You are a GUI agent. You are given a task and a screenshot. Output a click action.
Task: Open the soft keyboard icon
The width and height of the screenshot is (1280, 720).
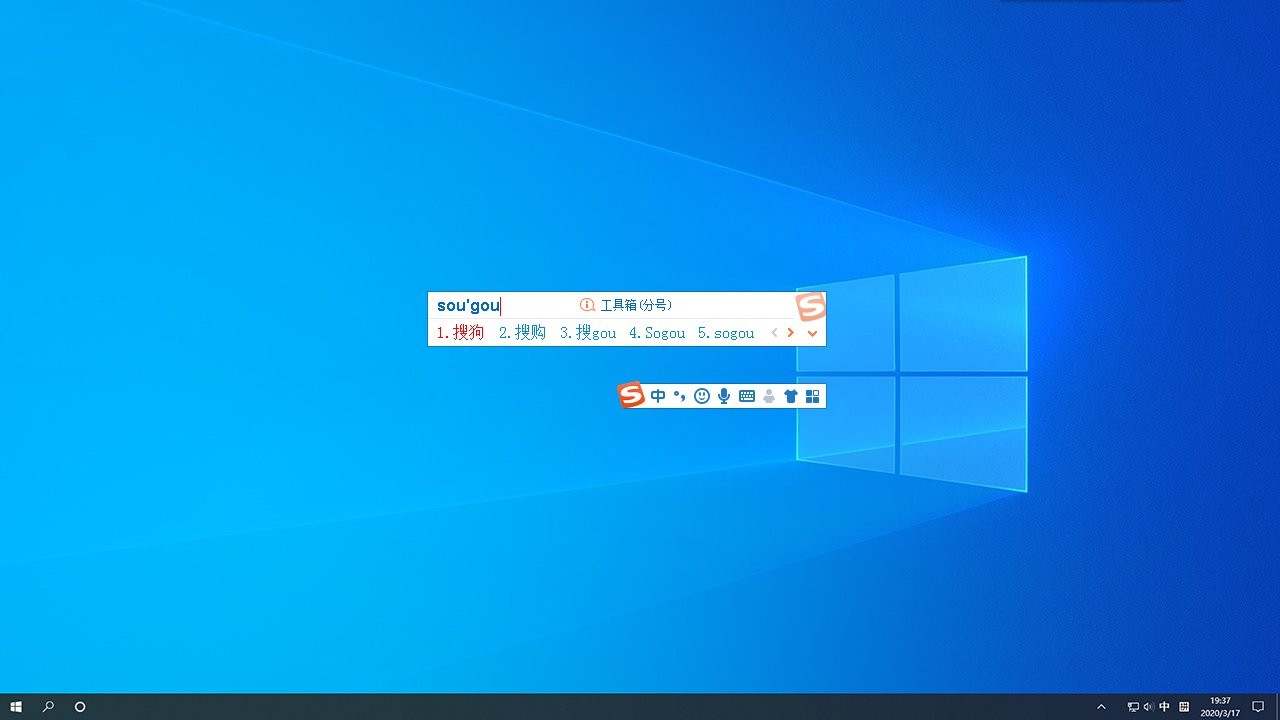point(746,395)
